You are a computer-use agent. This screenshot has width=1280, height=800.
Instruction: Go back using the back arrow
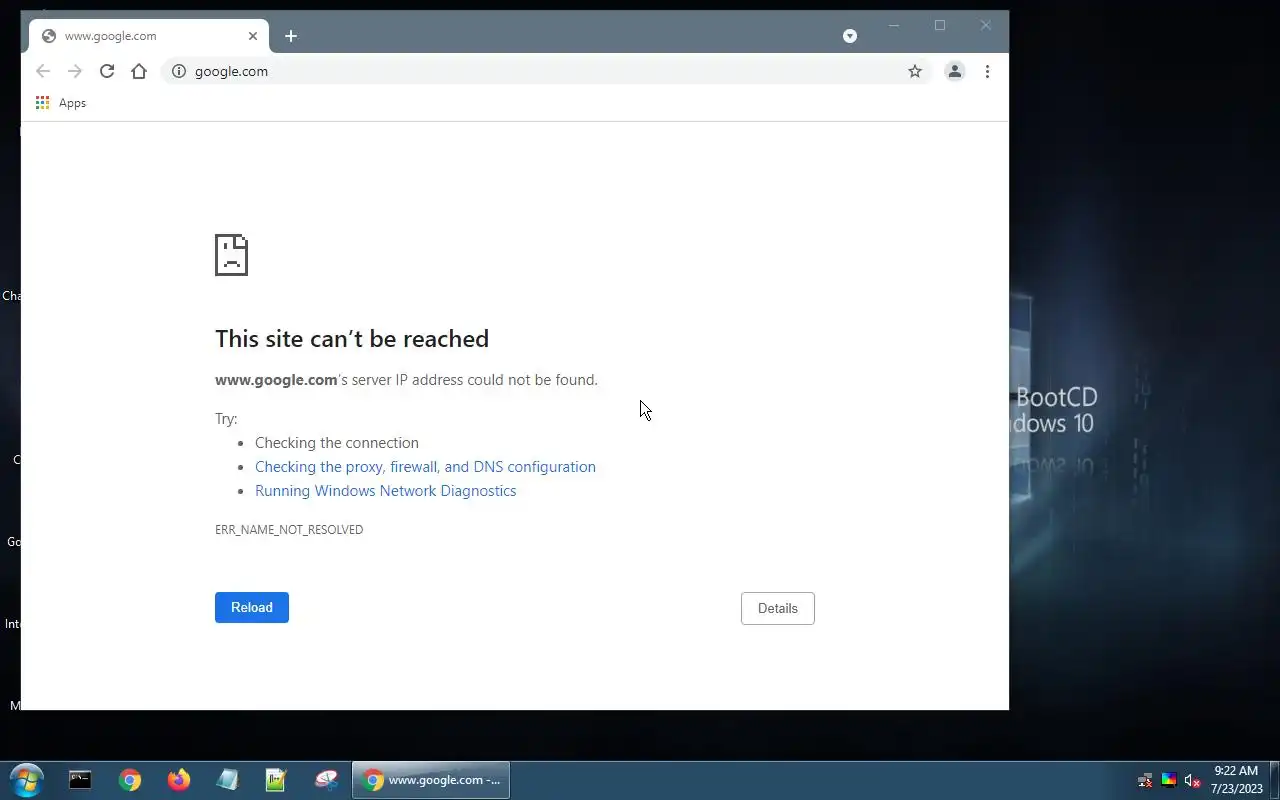[x=43, y=71]
